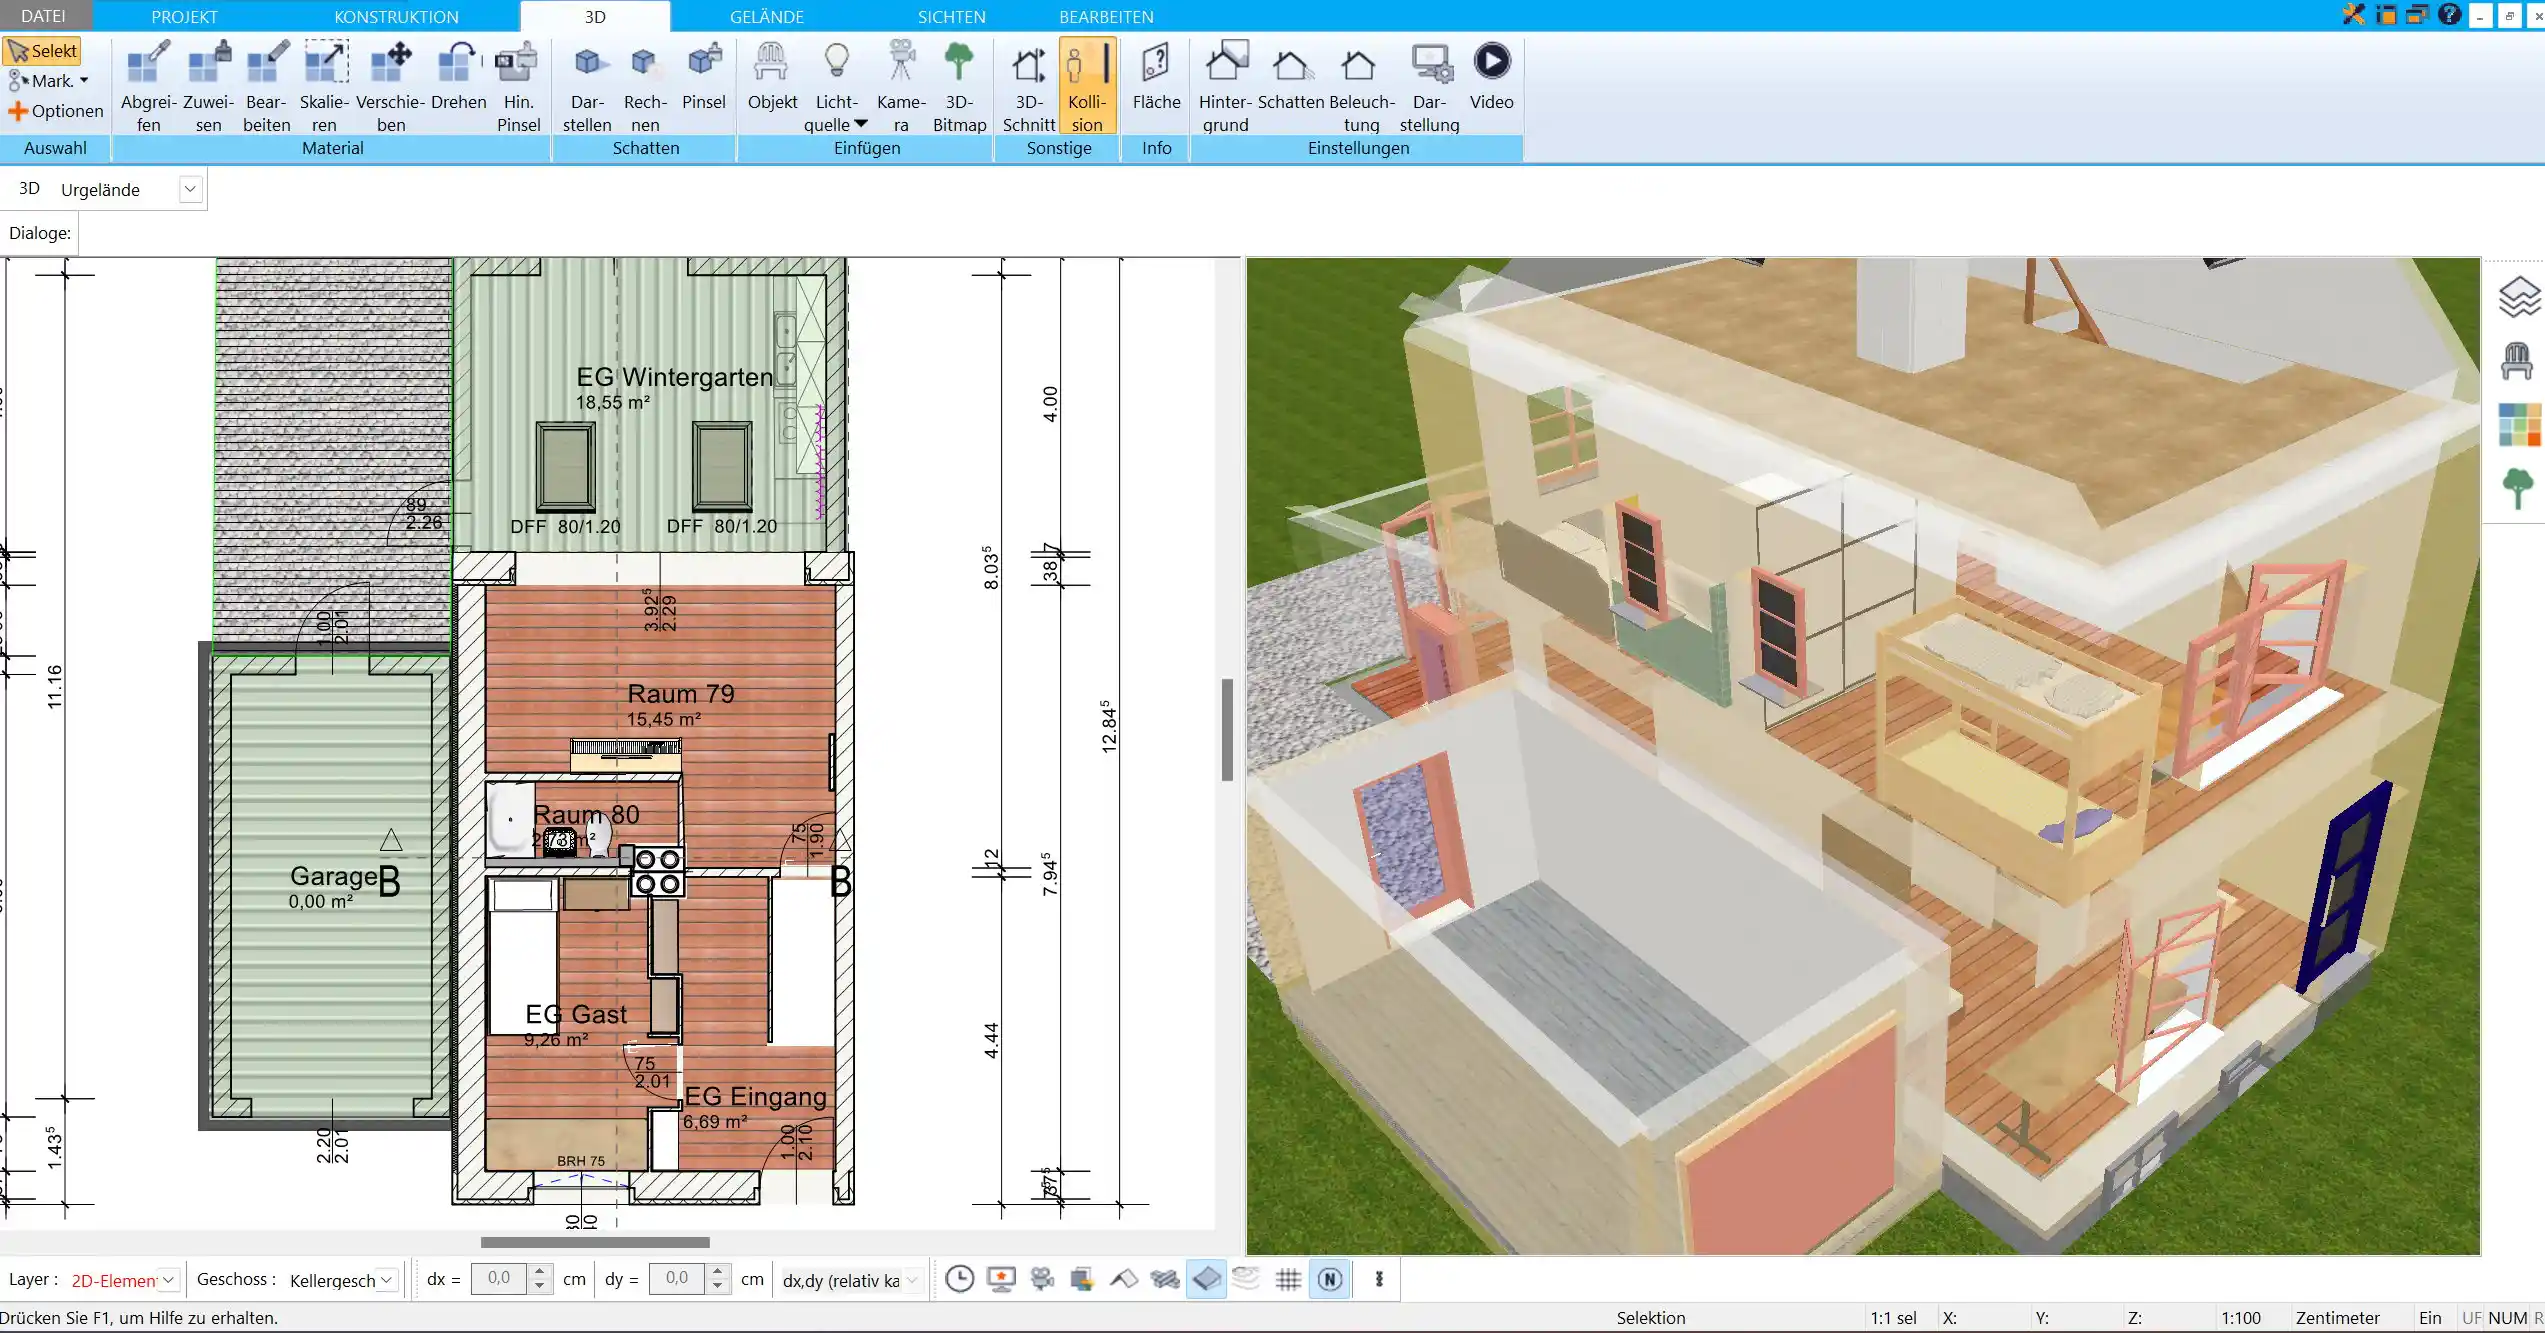Switch to the KONSTRUKTION tab
Image resolution: width=2545 pixels, height=1333 pixels.
pos(396,16)
